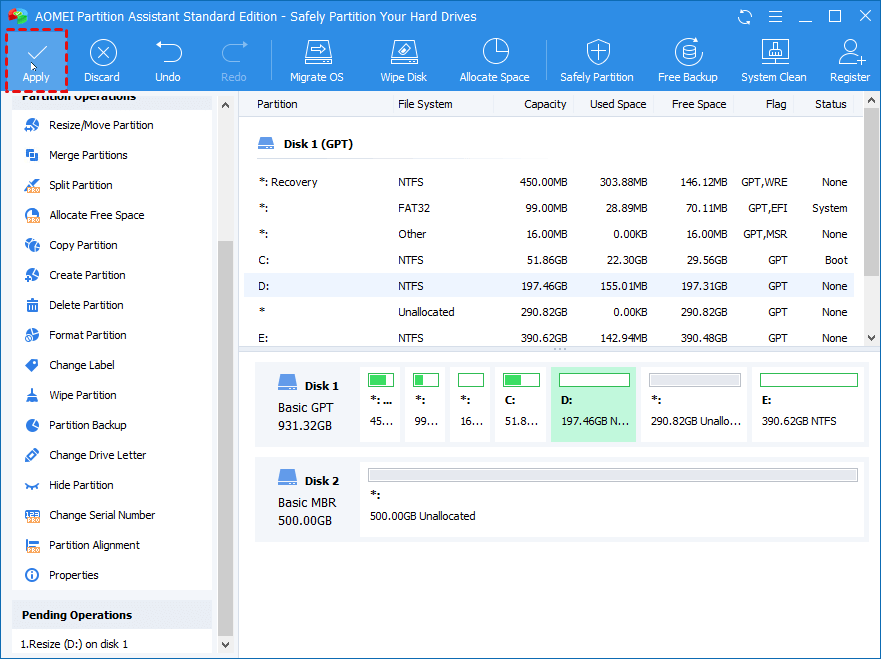Click the Free Space column header

[699, 104]
